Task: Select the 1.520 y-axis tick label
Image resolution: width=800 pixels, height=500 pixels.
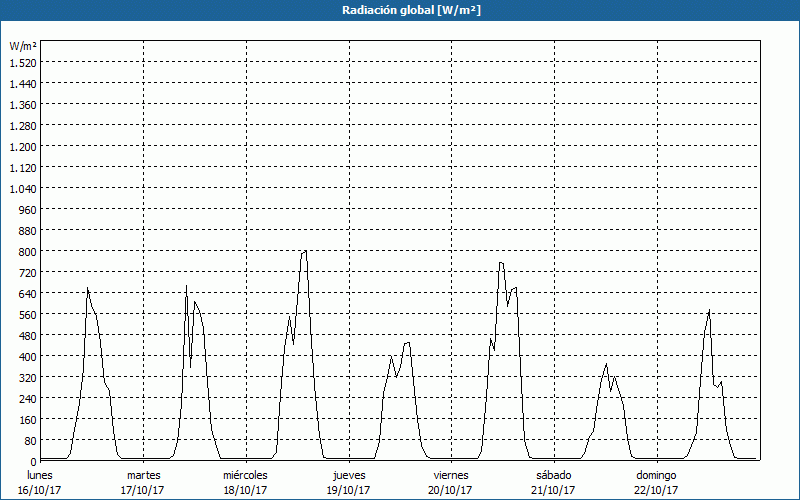Action: click(x=22, y=62)
